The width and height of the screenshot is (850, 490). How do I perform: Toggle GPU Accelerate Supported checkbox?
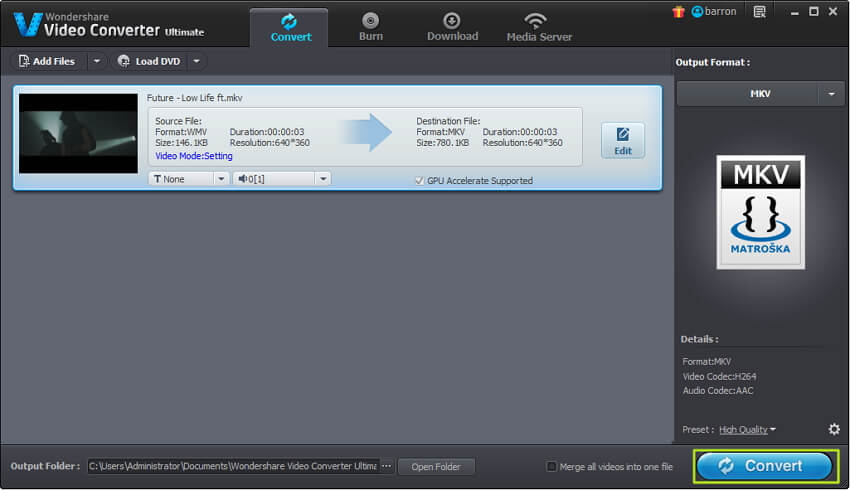click(x=419, y=180)
